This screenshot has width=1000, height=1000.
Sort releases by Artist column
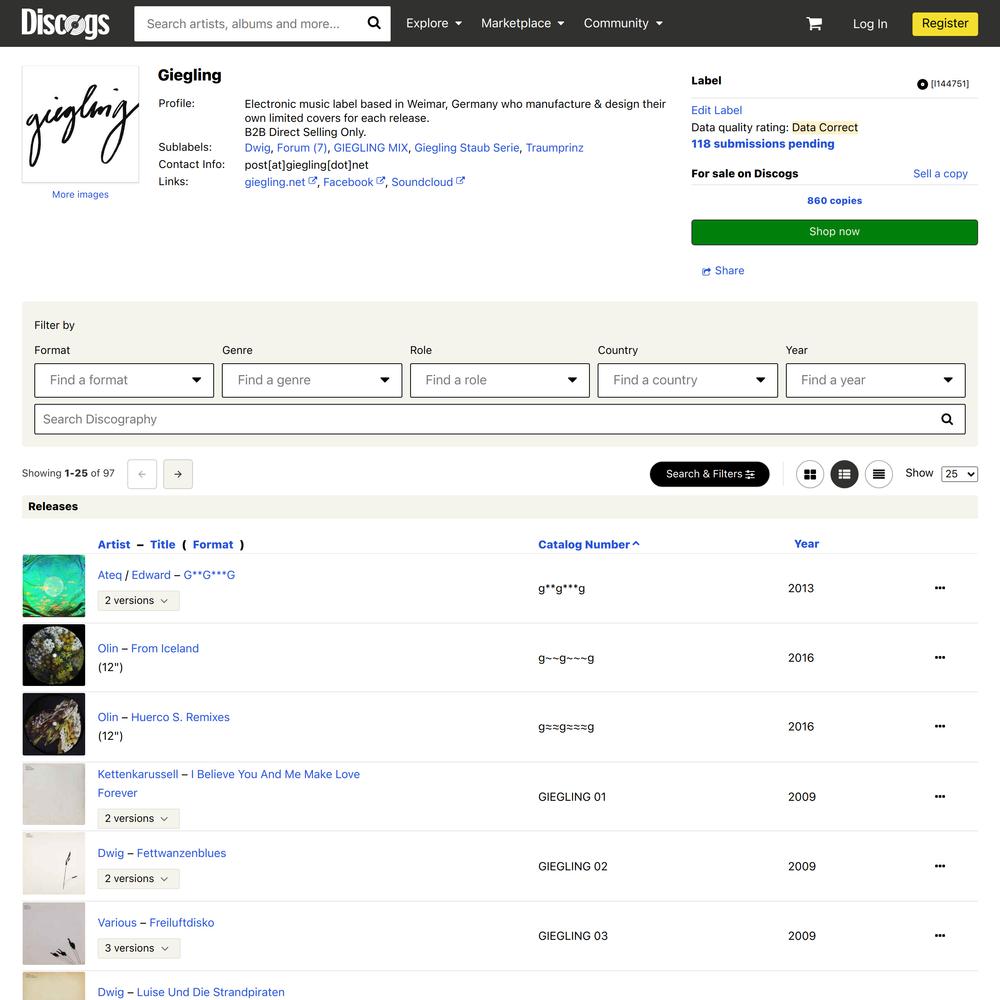(114, 545)
